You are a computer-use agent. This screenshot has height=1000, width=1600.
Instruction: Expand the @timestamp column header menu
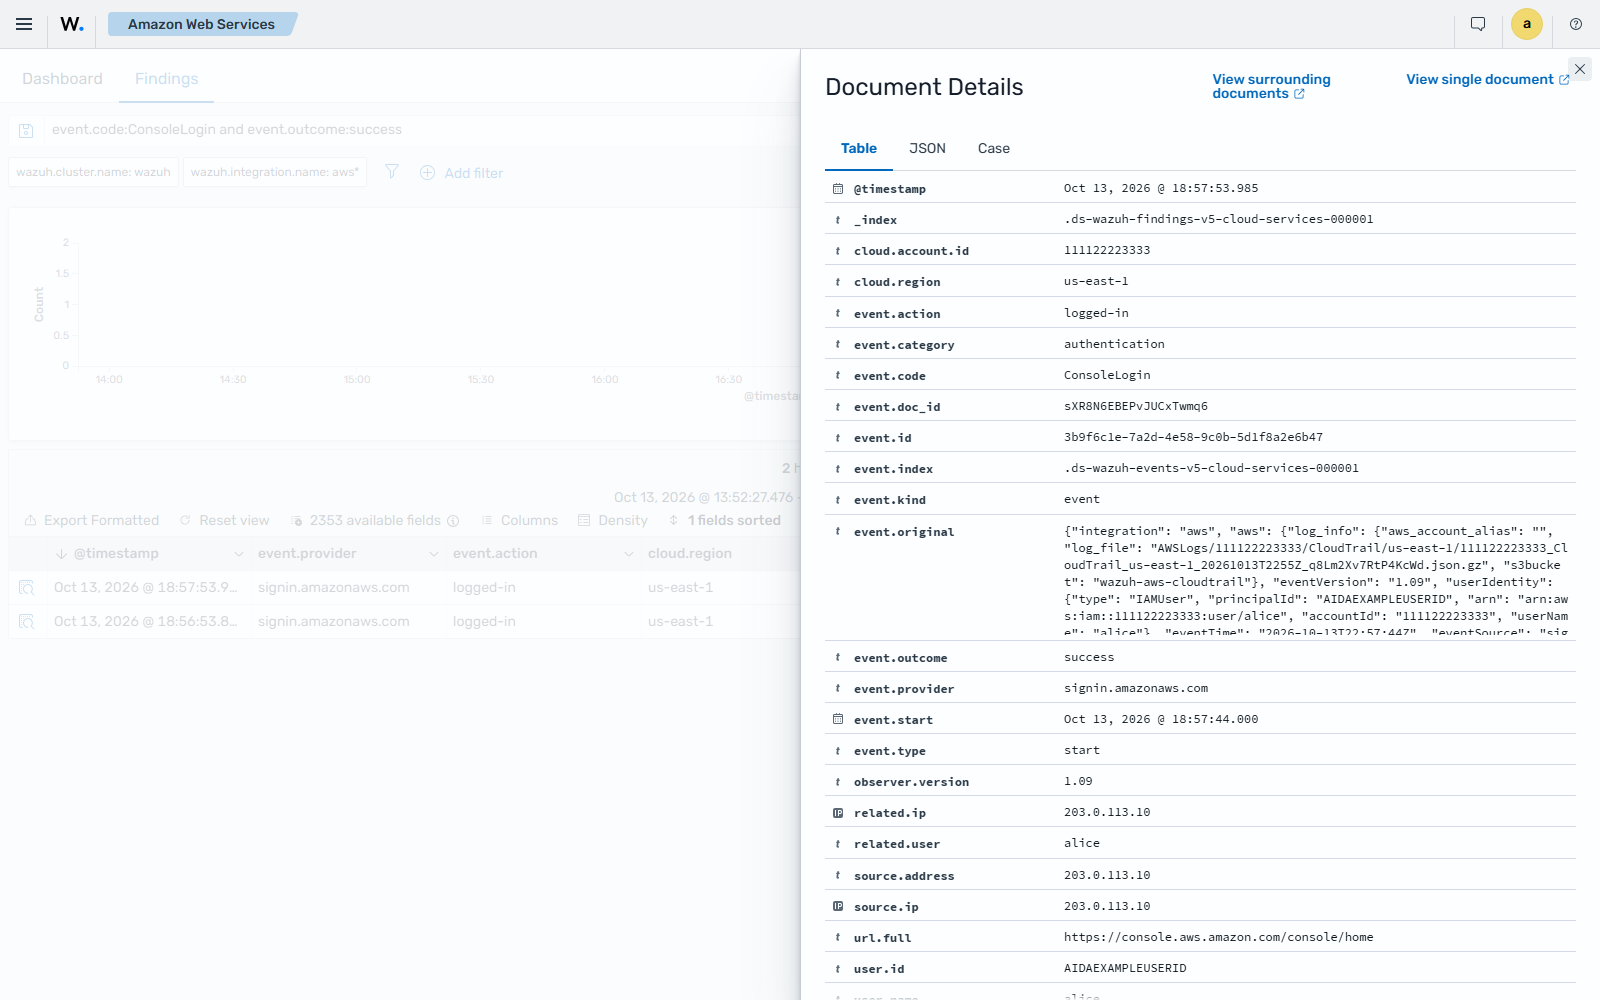pyautogui.click(x=239, y=554)
